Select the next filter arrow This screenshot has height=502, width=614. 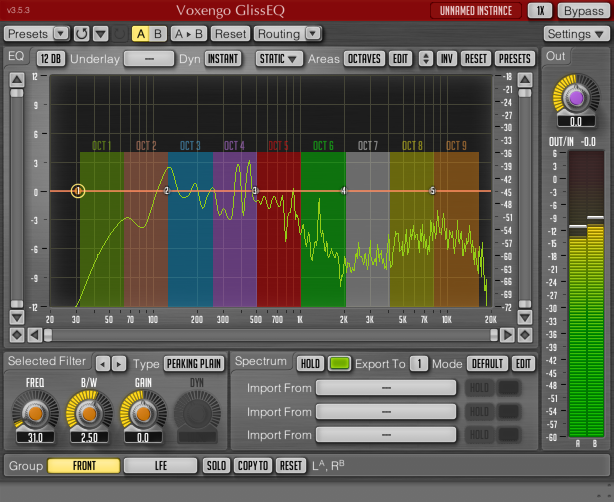point(119,364)
